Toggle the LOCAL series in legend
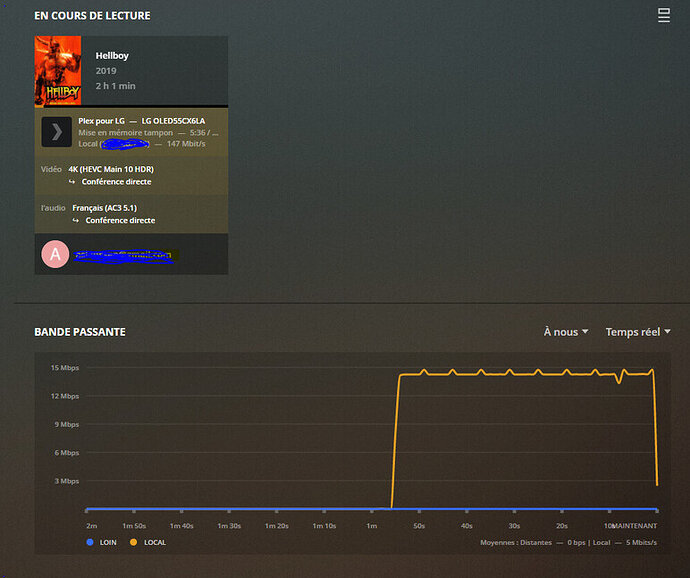Viewport: 690px width, 578px height. tap(148, 542)
